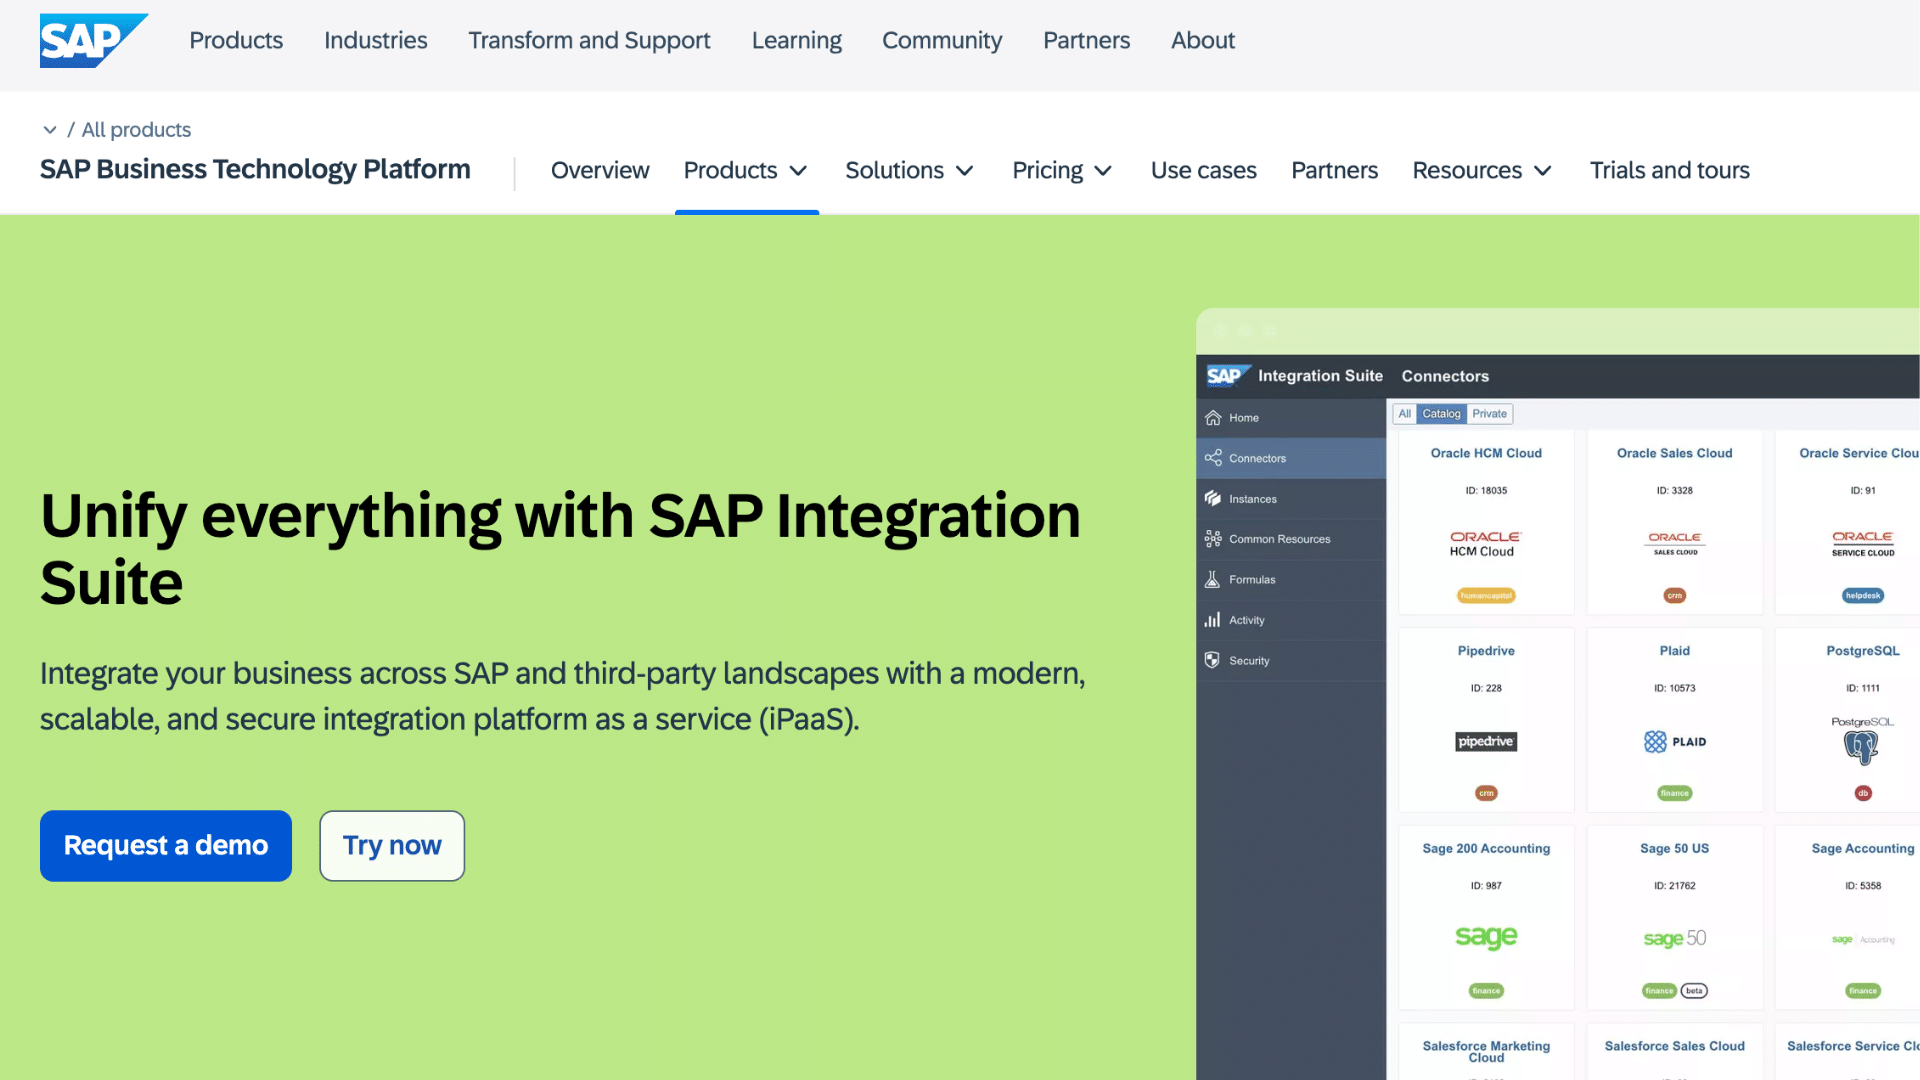Image resolution: width=1920 pixels, height=1080 pixels.
Task: Show only Private connectors
Action: point(1488,413)
